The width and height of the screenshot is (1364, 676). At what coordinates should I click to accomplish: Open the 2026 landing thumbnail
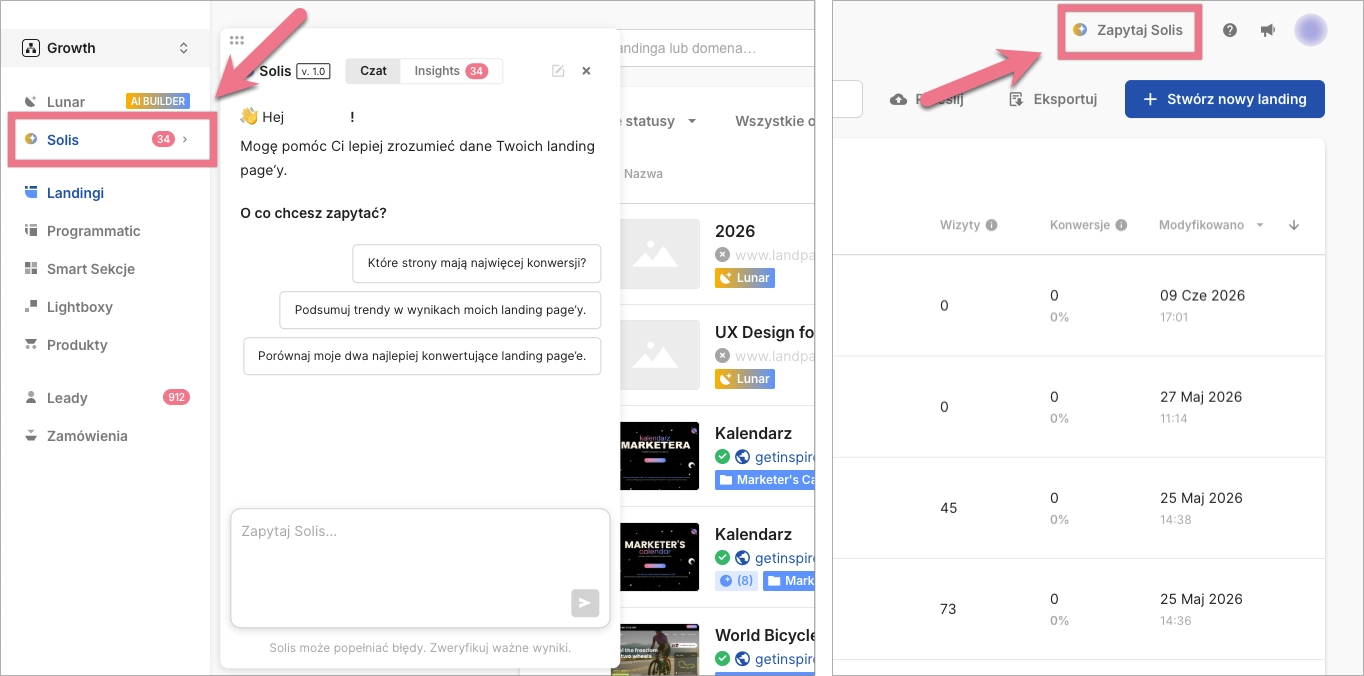click(x=660, y=254)
